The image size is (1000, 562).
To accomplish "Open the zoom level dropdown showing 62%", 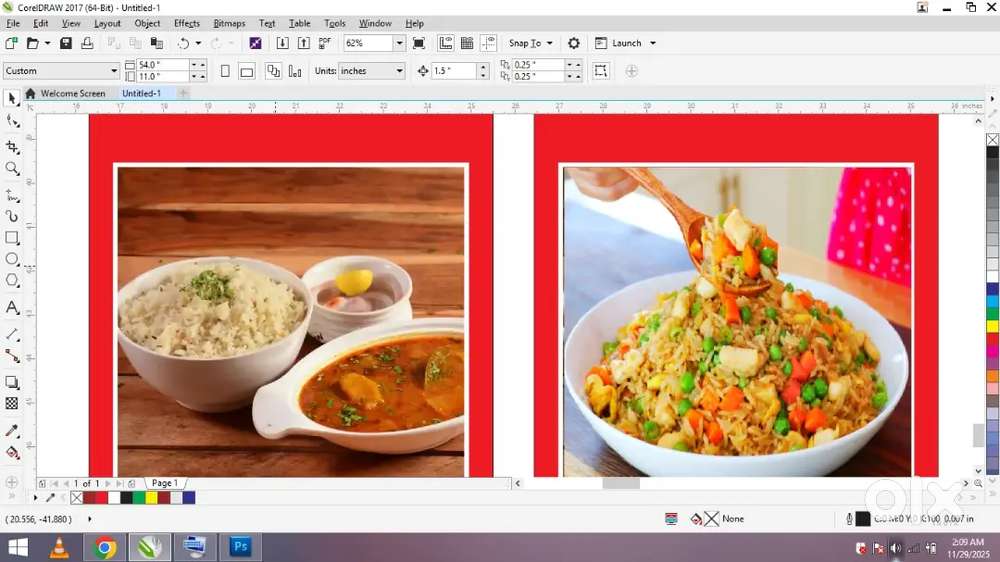I will 399,43.
